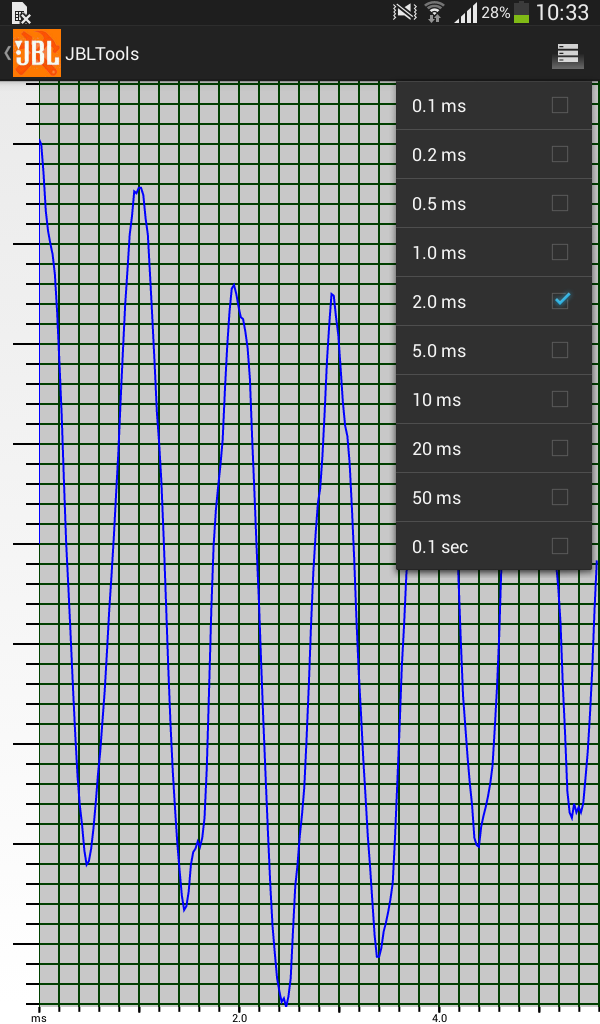Image resolution: width=600 pixels, height=1024 pixels.
Task: Check the 0.1 ms checkbox
Action: (x=560, y=105)
